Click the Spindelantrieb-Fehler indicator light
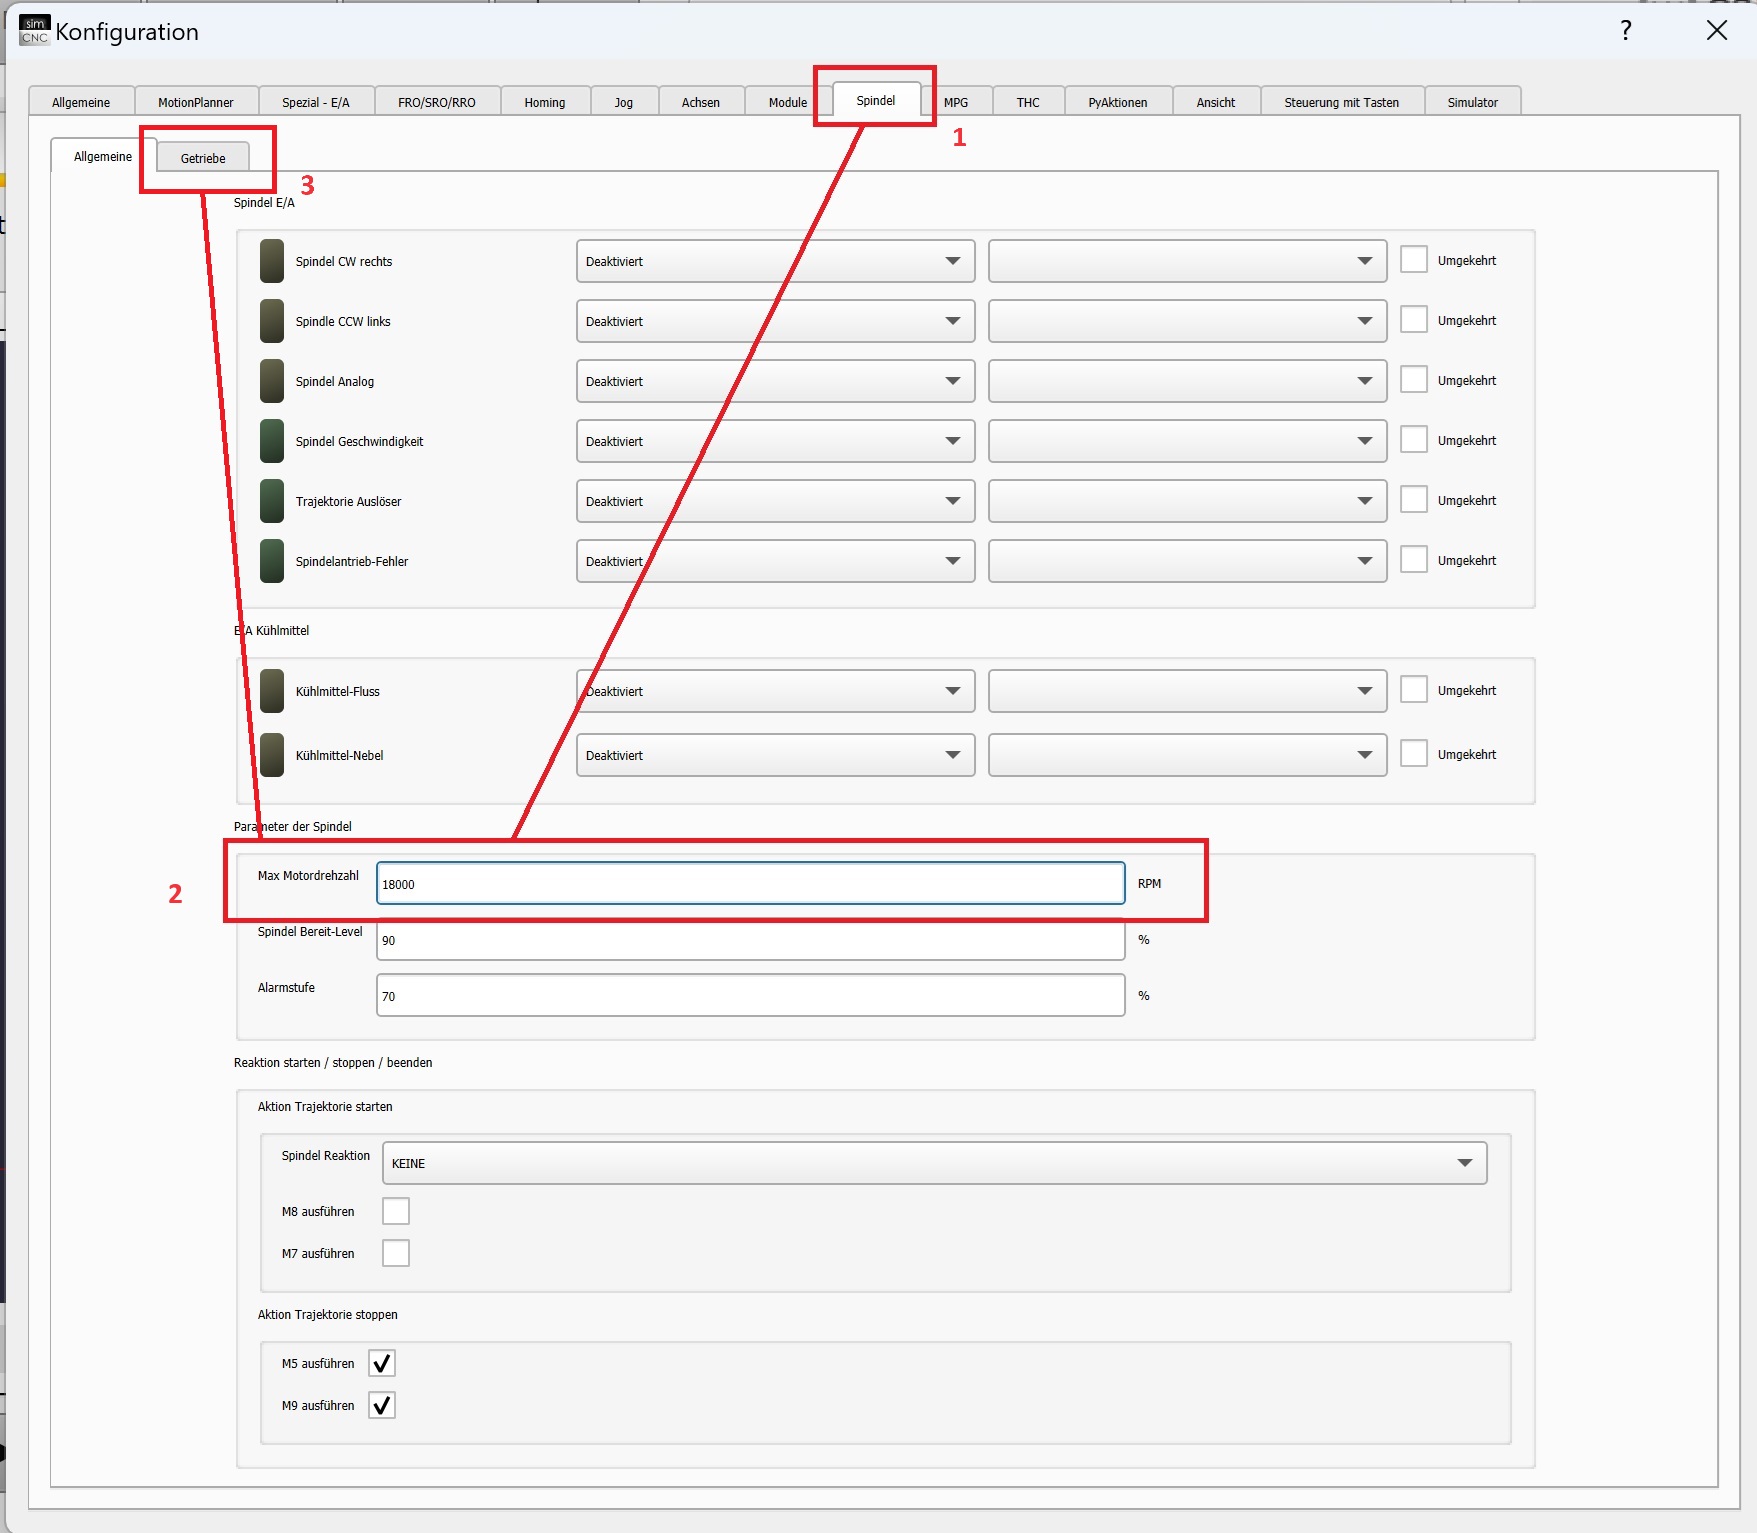 (x=271, y=561)
